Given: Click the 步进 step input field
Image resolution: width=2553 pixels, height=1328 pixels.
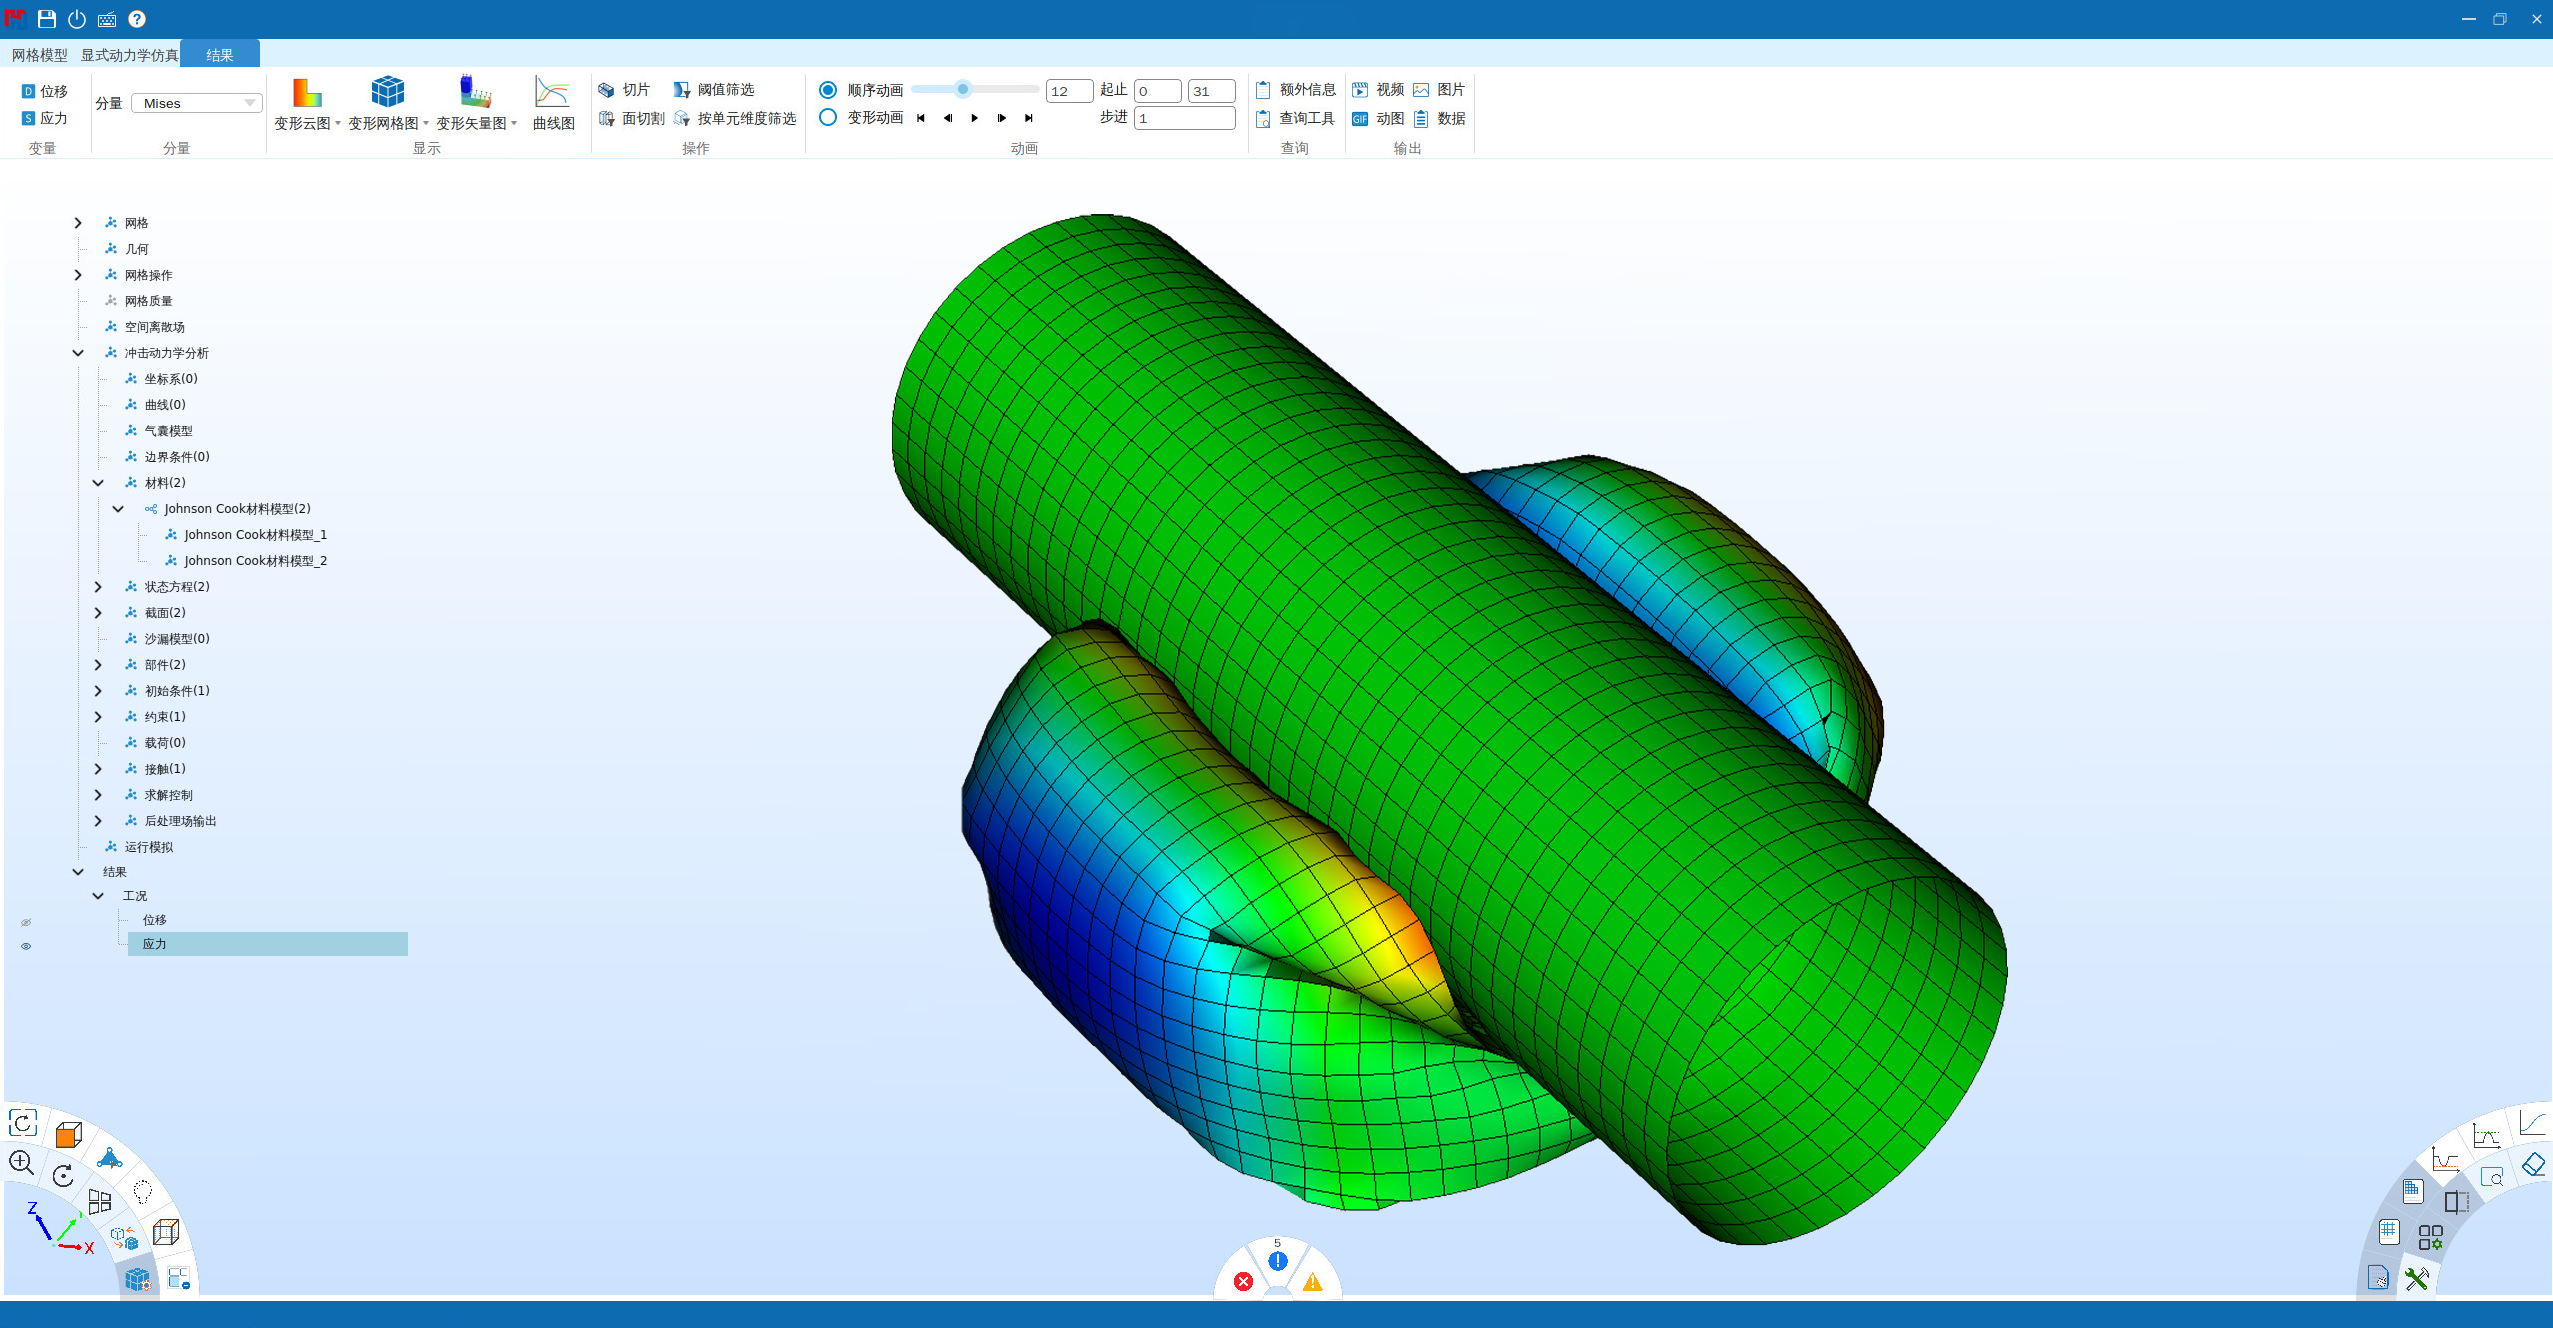Looking at the screenshot, I should 1184,118.
